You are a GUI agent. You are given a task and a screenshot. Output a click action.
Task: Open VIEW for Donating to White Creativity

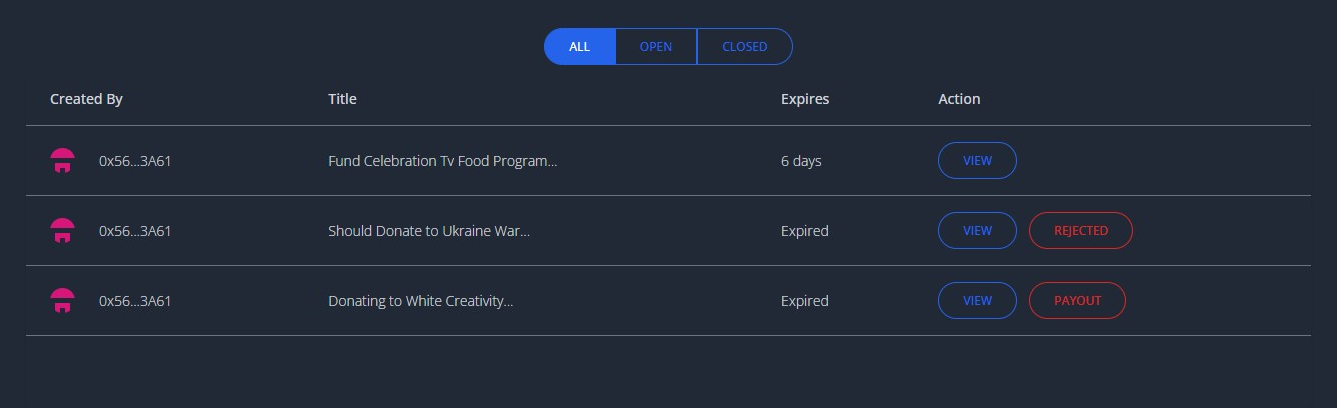(x=977, y=301)
